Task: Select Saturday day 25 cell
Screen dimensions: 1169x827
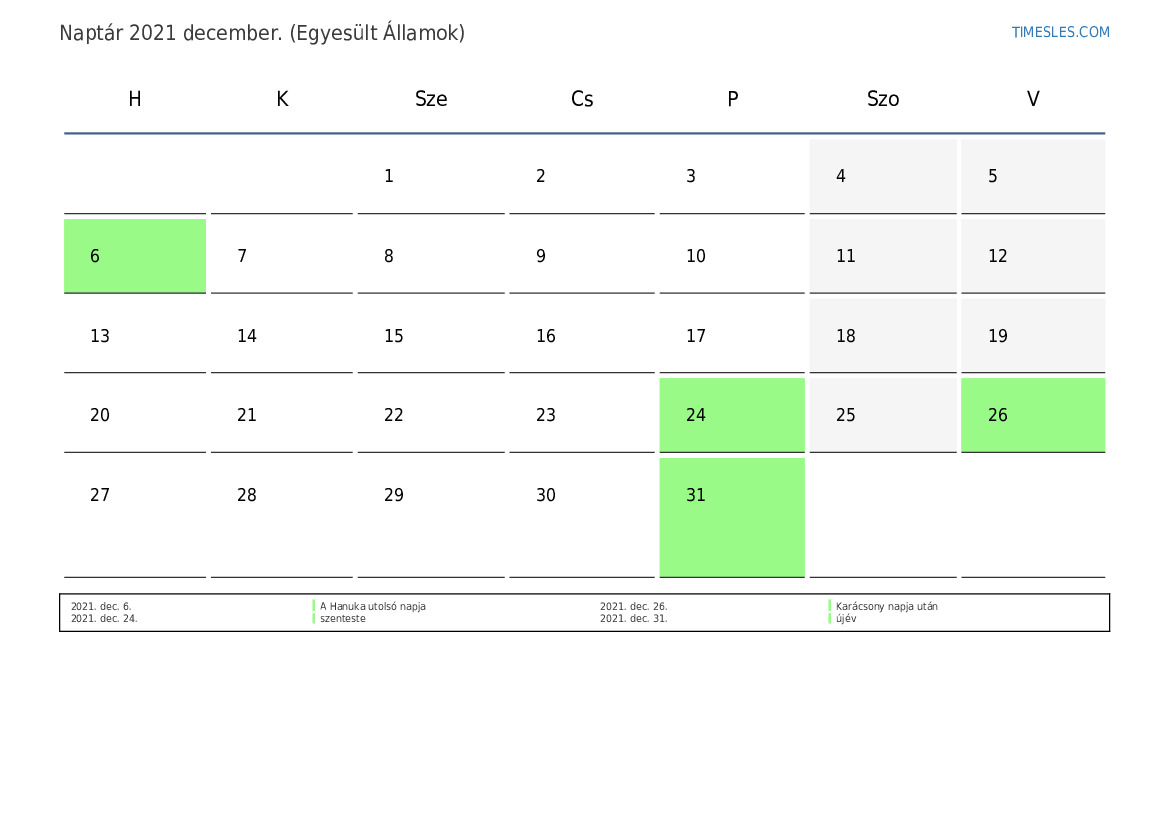Action: (883, 415)
